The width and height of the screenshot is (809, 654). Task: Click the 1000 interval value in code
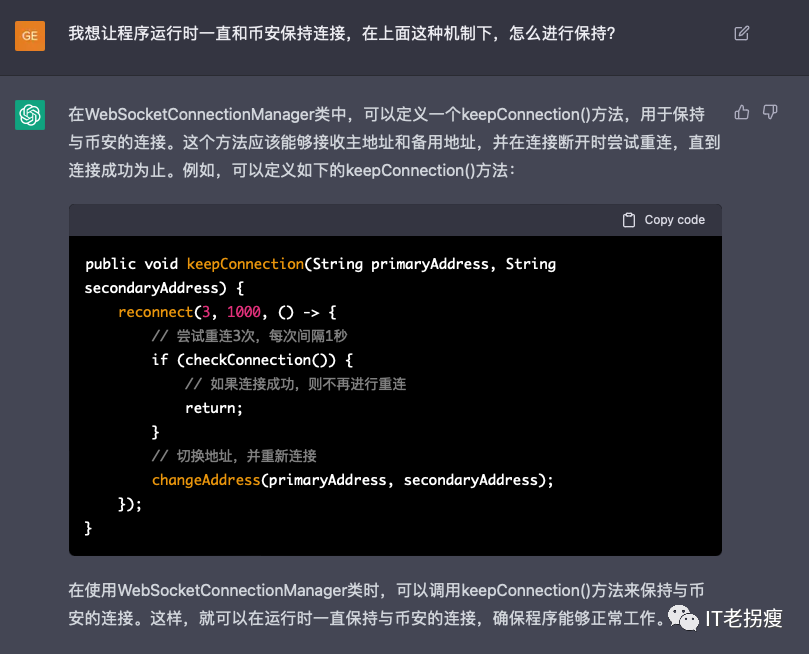244,312
